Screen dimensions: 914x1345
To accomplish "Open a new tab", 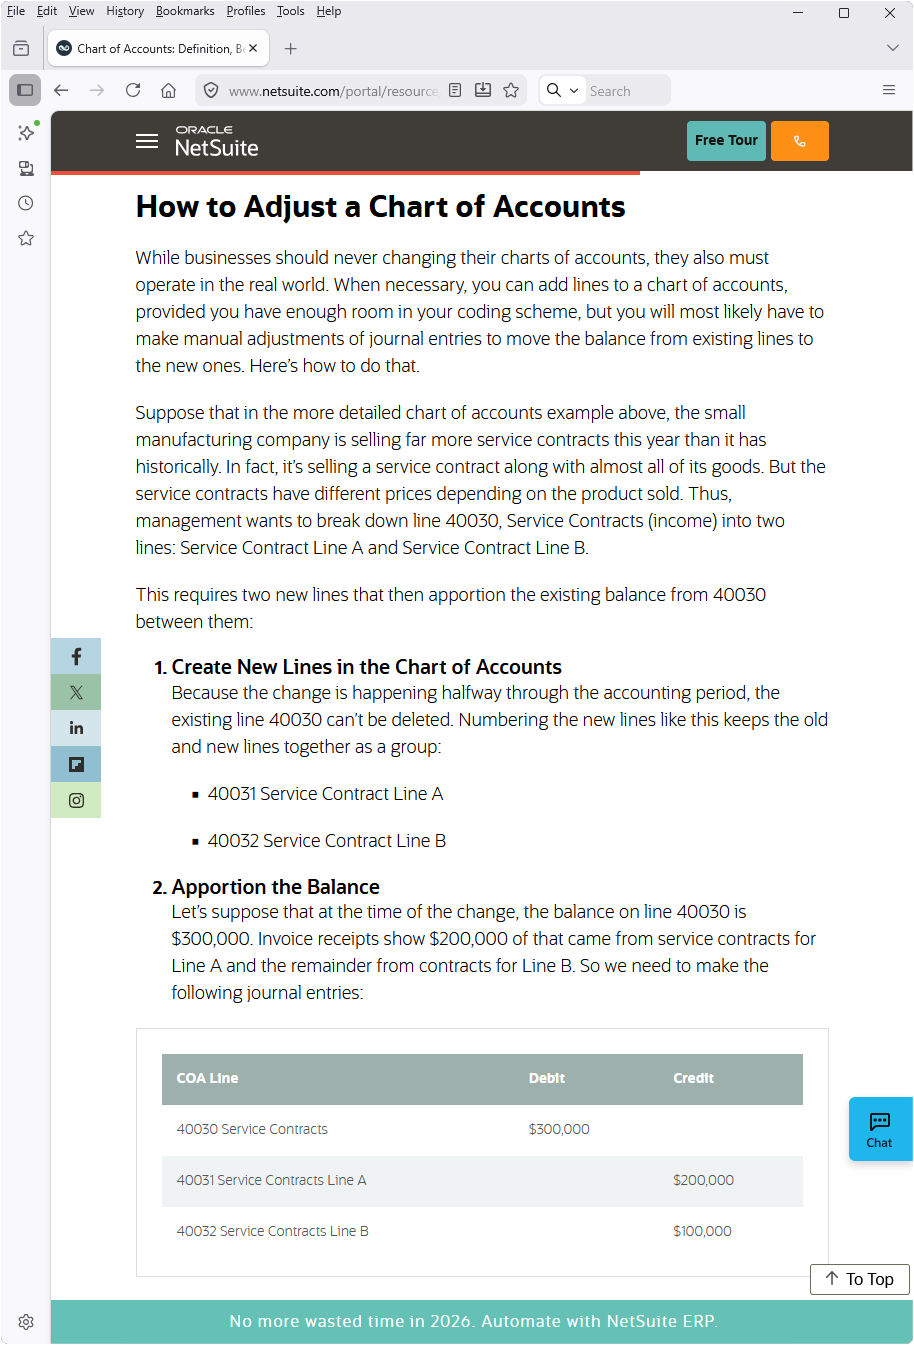I will point(290,48).
